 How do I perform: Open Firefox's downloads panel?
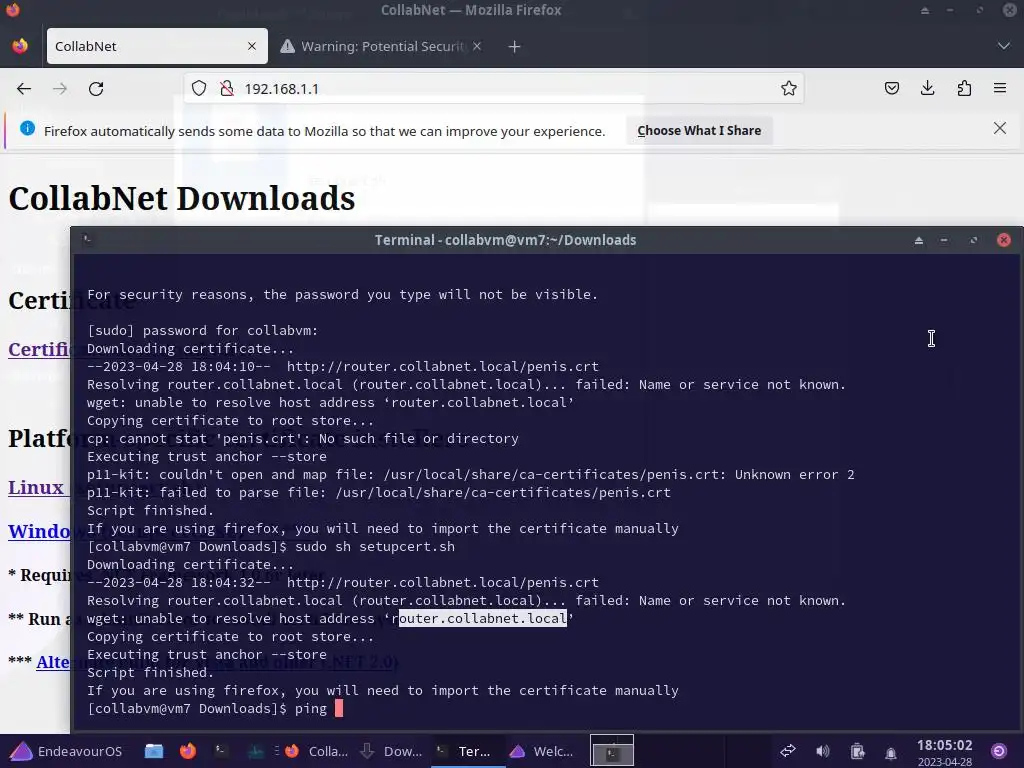[x=927, y=88]
